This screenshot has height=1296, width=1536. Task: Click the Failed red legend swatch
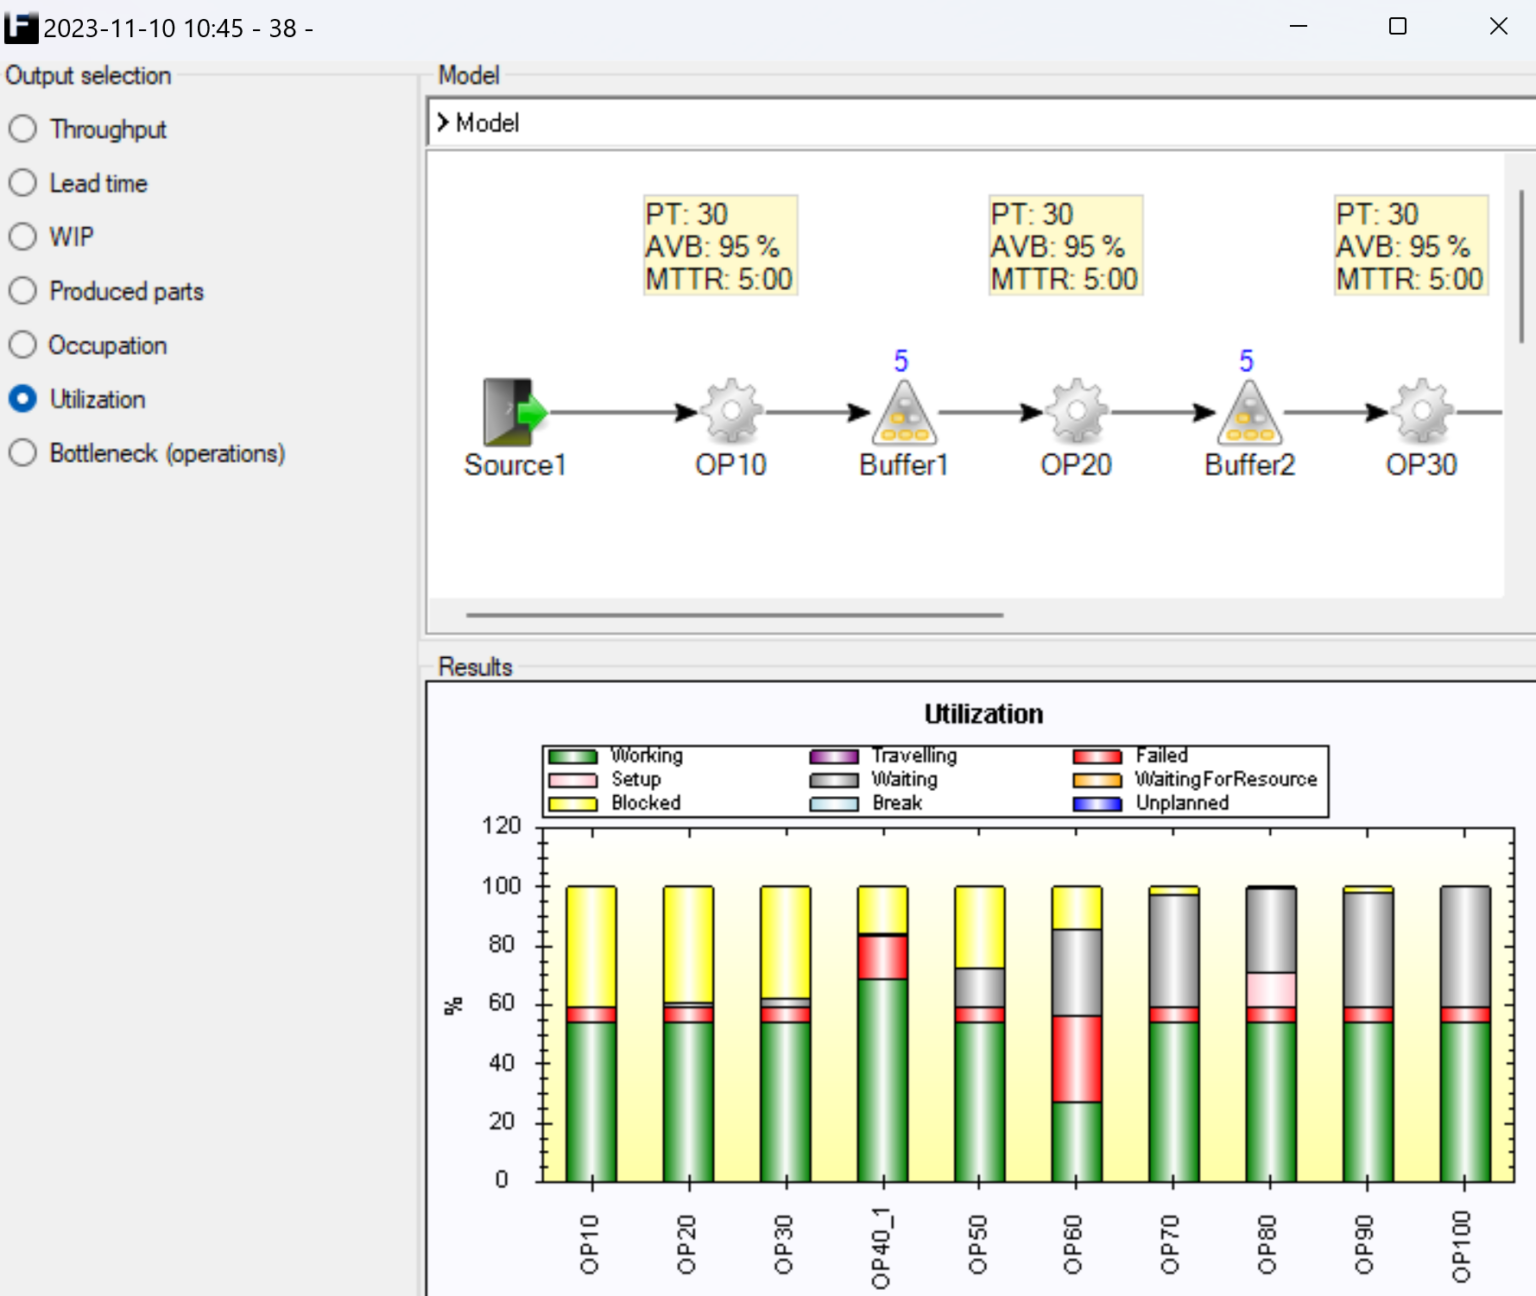tap(1097, 757)
